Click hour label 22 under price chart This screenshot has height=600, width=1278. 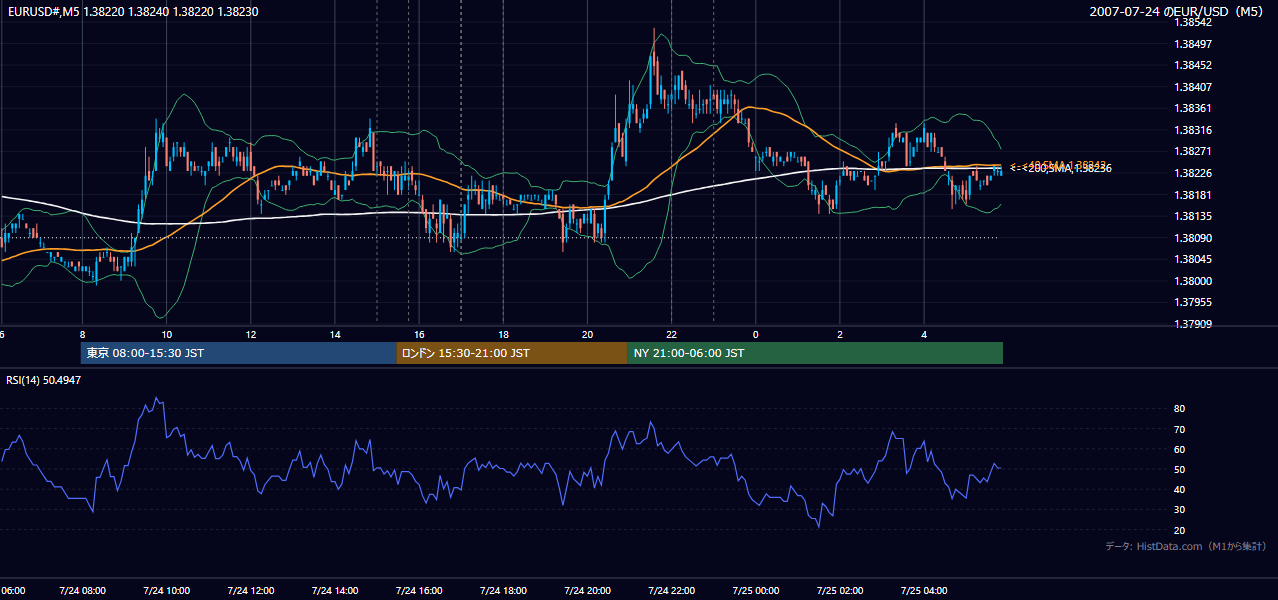(x=672, y=334)
